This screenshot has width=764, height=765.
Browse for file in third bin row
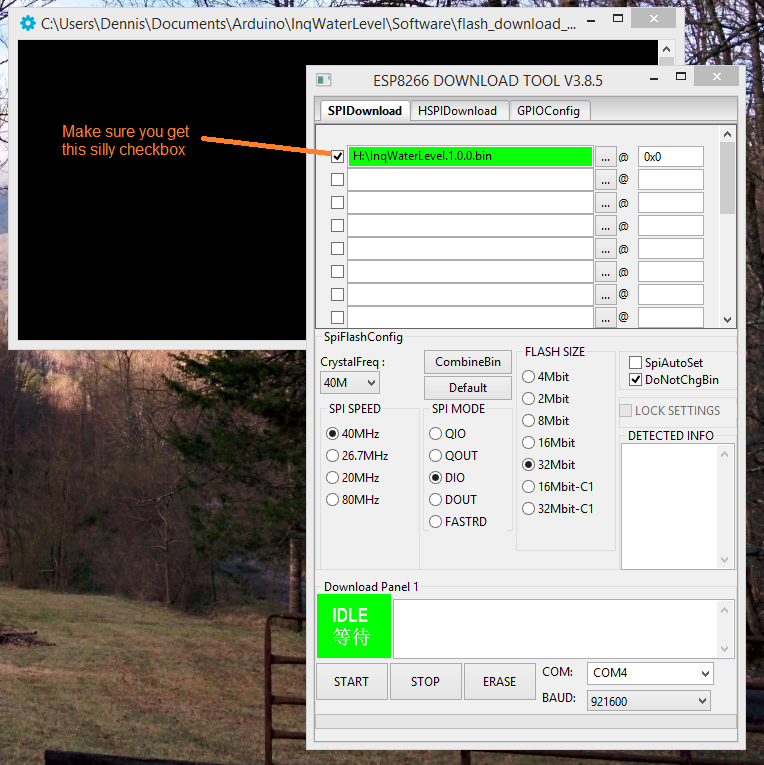click(x=605, y=203)
